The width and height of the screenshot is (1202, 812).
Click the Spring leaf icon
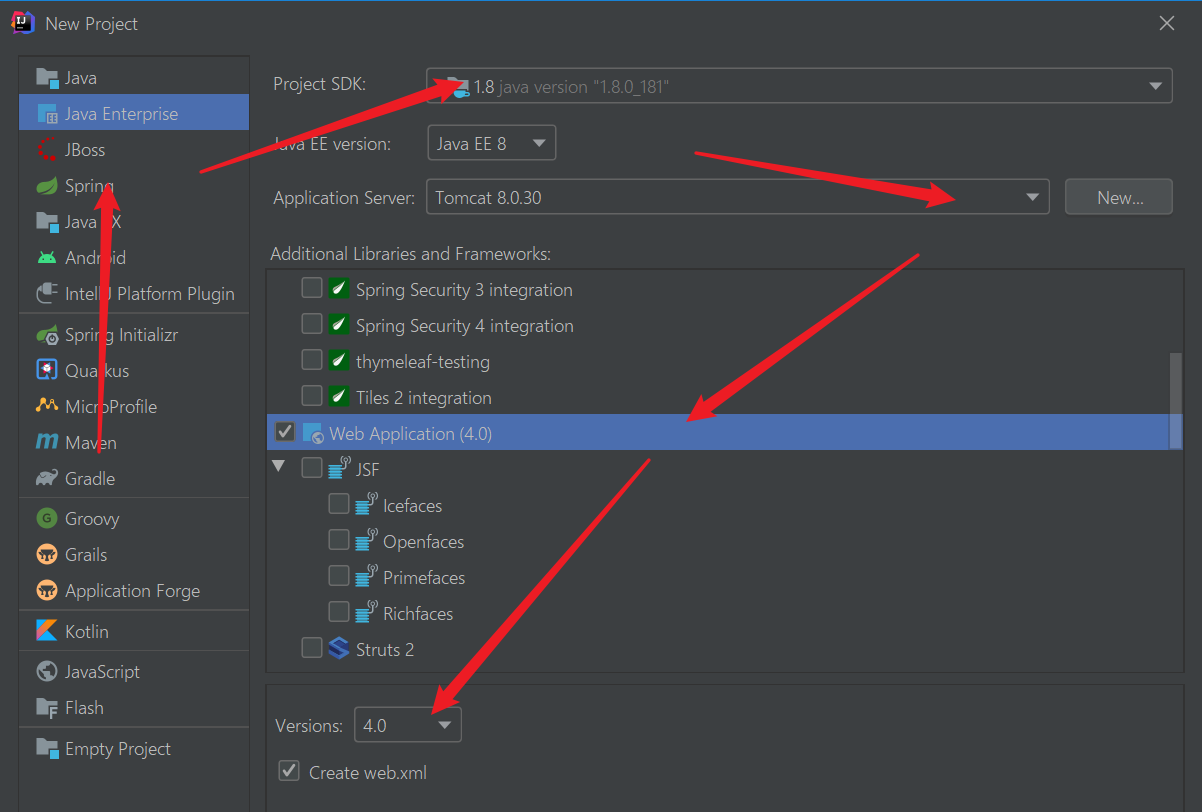tap(47, 185)
